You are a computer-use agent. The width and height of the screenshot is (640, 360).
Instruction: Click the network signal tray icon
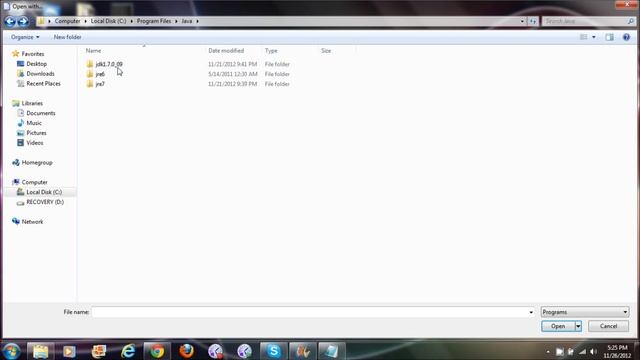click(582, 351)
